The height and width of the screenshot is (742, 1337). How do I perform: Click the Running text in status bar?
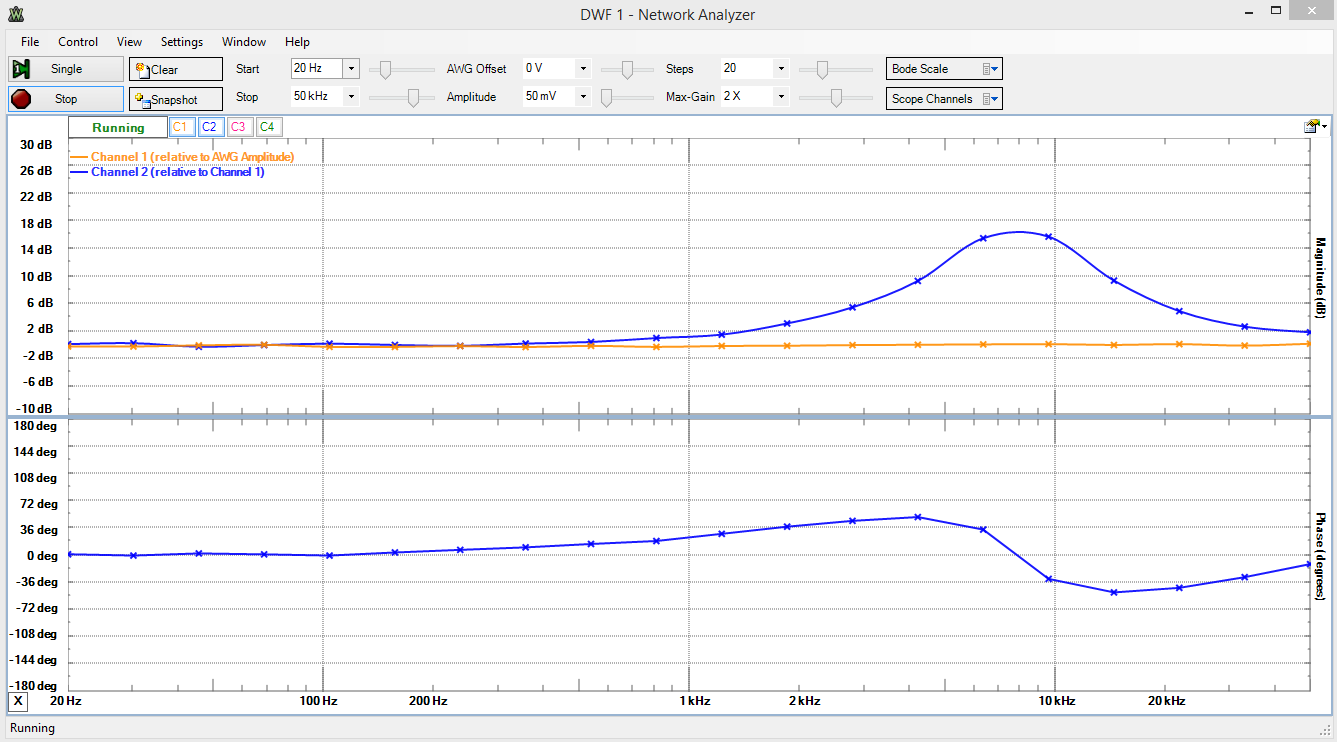pos(32,728)
